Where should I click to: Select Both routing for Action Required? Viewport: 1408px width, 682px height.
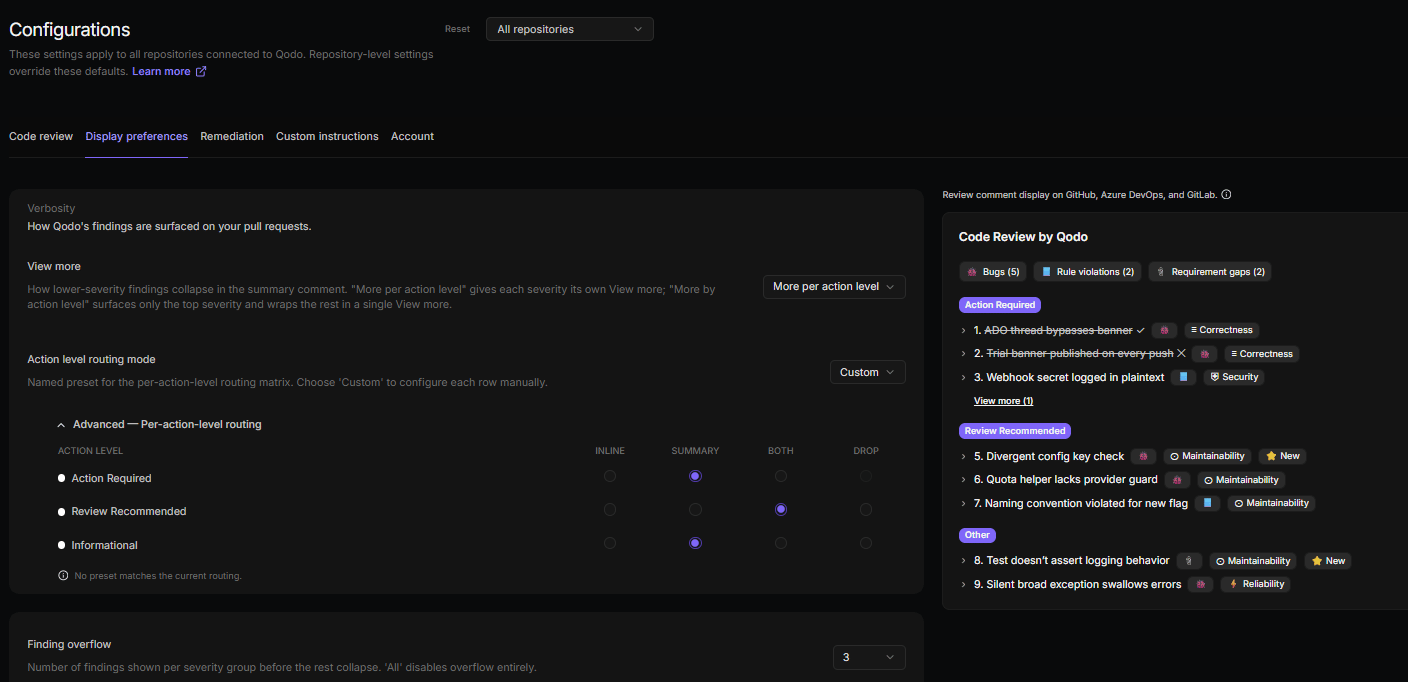click(781, 477)
